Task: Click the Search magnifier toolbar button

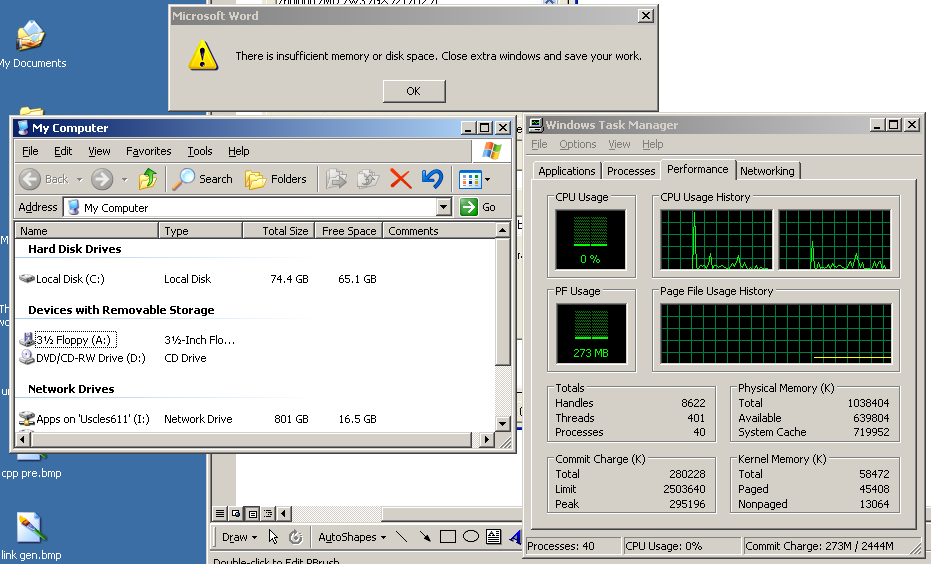Action: click(x=202, y=179)
